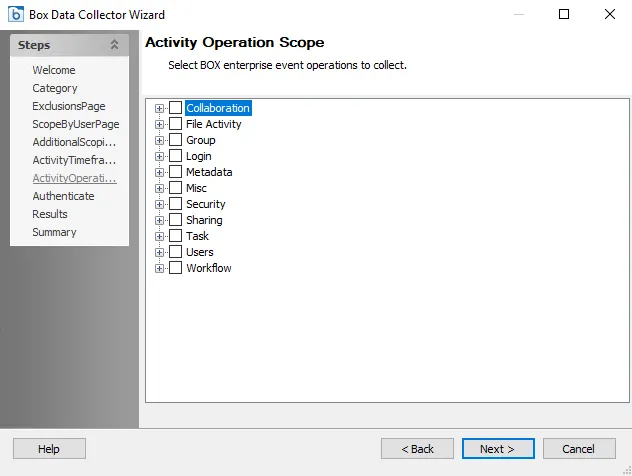Proceed with the Next button
The width and height of the screenshot is (632, 476).
(x=498, y=449)
